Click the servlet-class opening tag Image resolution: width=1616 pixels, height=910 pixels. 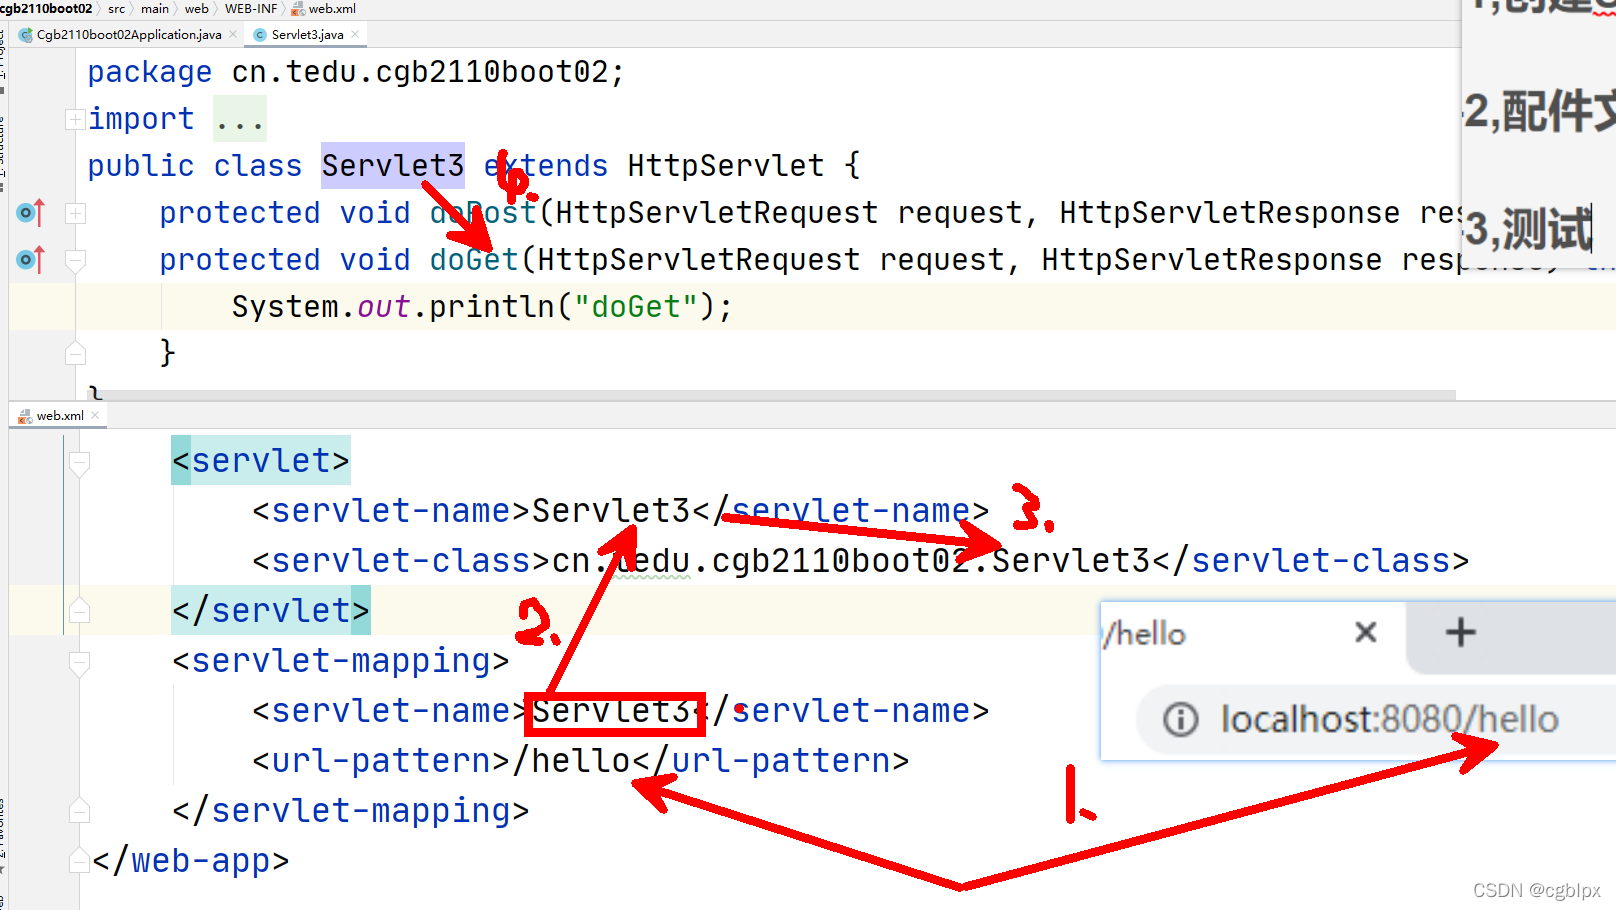(401, 561)
